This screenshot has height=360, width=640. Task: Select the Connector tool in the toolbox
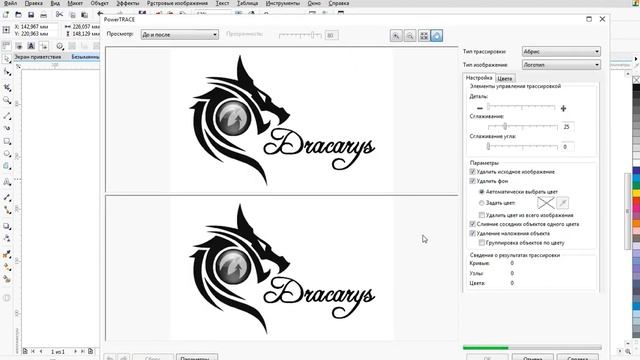pos(7,210)
